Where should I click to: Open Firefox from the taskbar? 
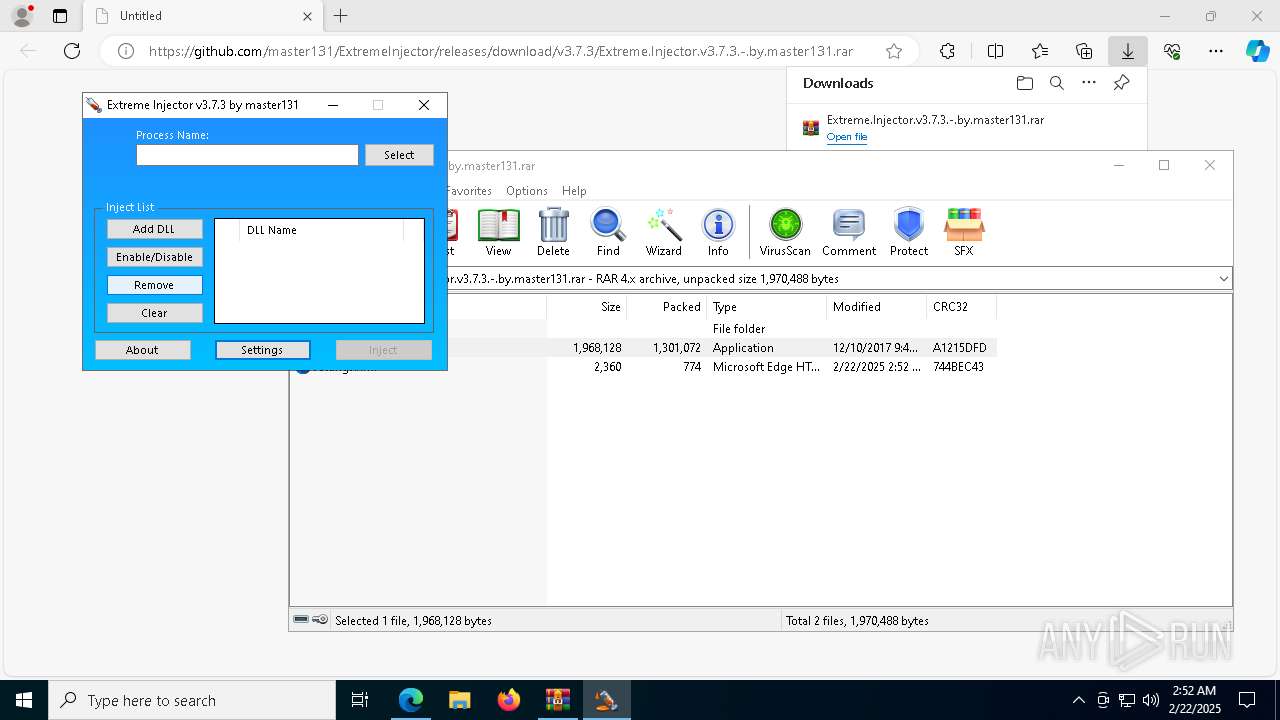point(509,700)
